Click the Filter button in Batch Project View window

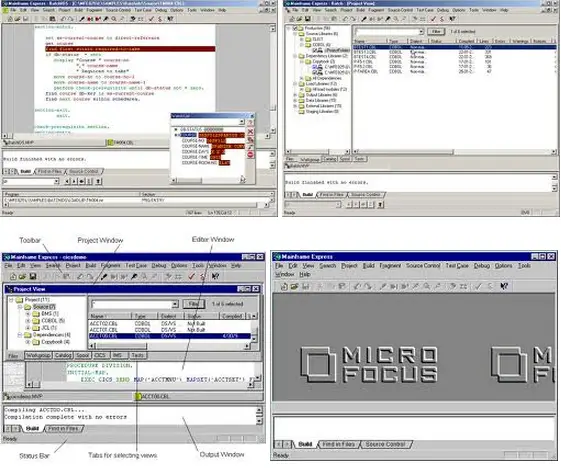436,32
